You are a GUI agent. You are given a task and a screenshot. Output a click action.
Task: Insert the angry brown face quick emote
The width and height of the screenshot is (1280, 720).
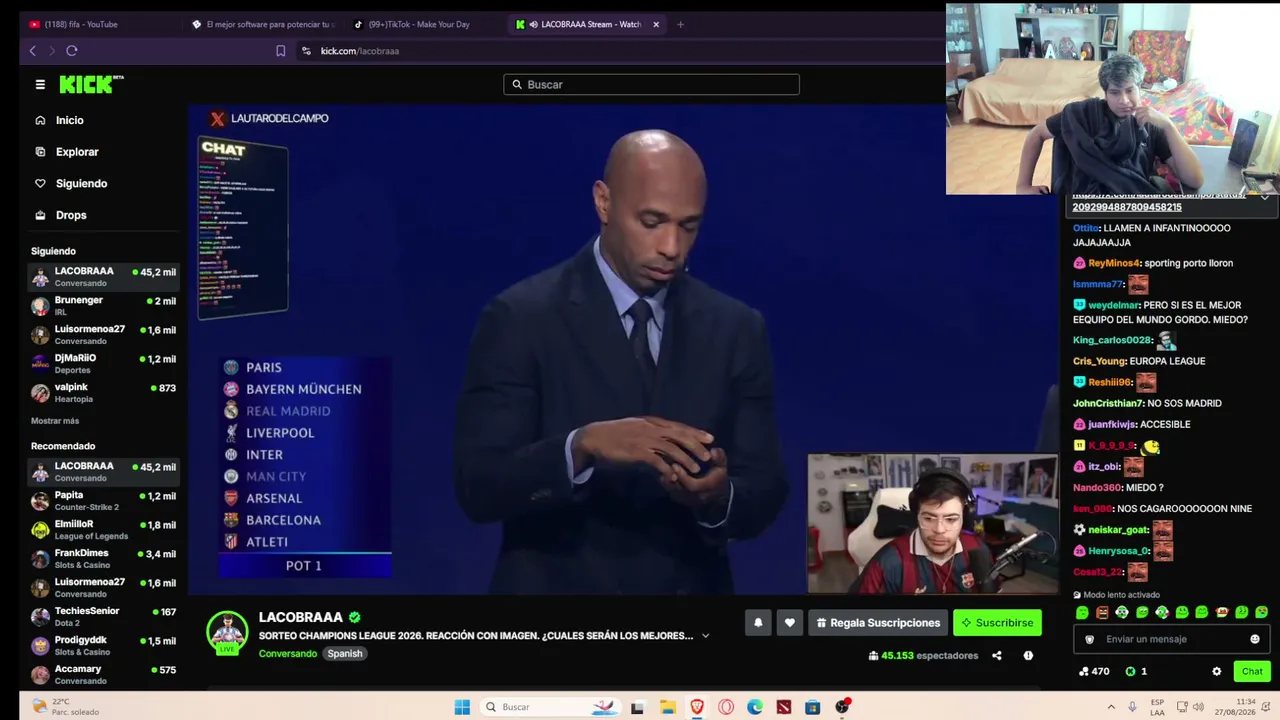click(1102, 612)
